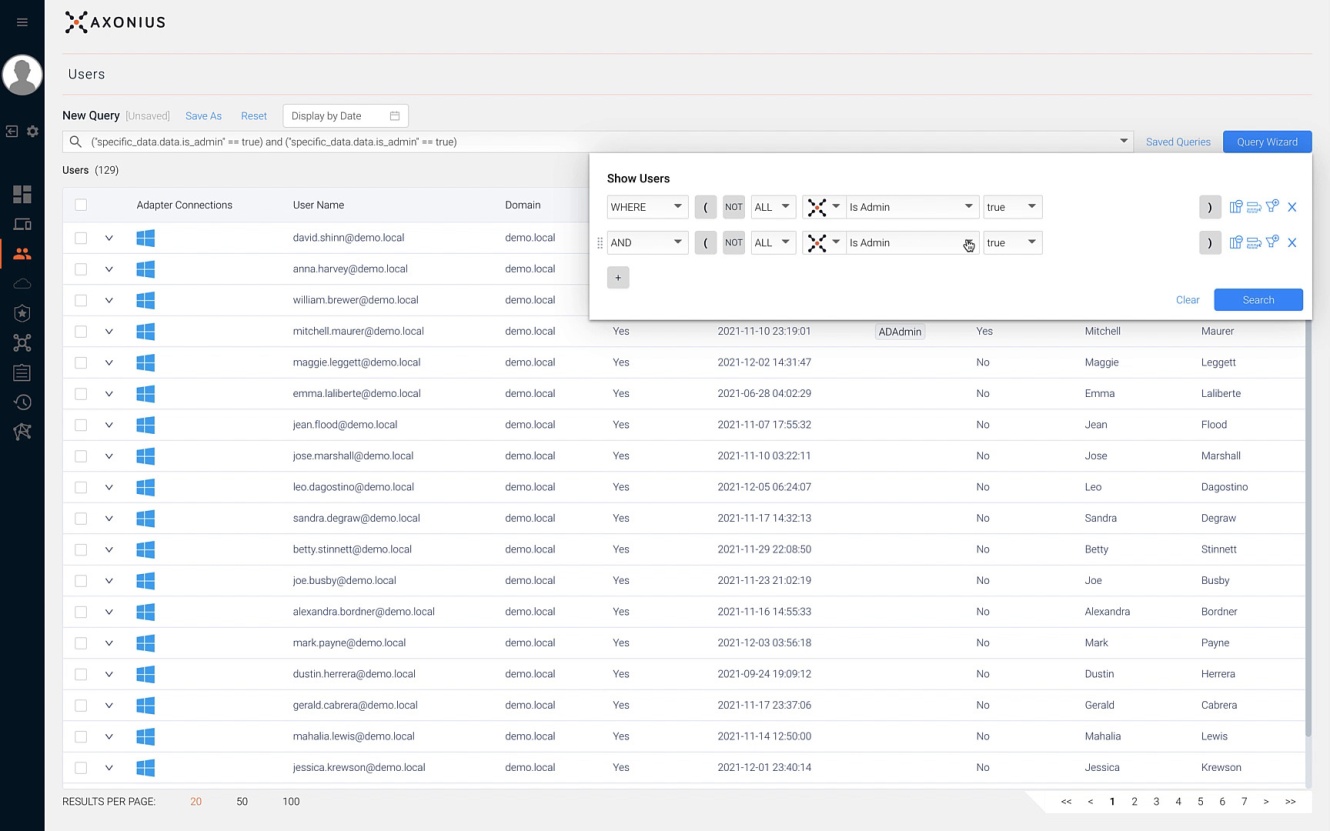Go to results page 7
Viewport: 1330px width, 831px height.
point(1244,802)
